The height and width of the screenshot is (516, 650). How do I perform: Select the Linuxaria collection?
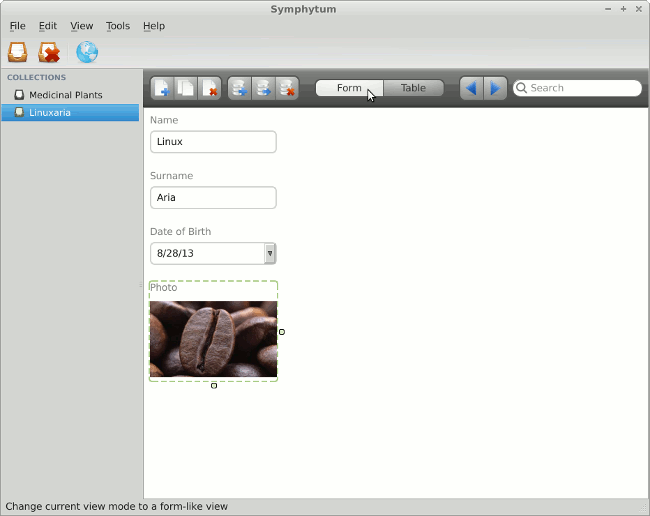point(70,112)
